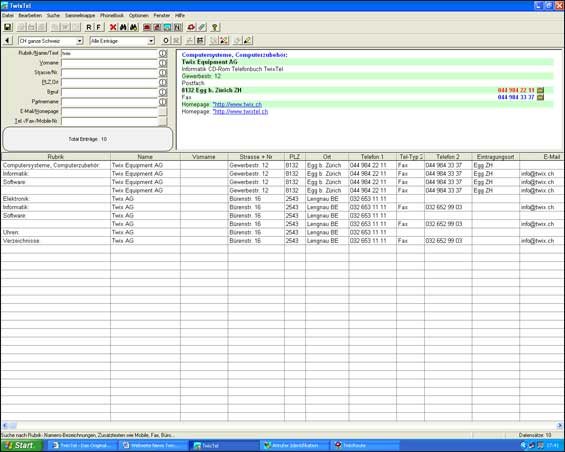Select the Elektronik row for Twix AG
The height and width of the screenshot is (452, 565).
[282, 199]
